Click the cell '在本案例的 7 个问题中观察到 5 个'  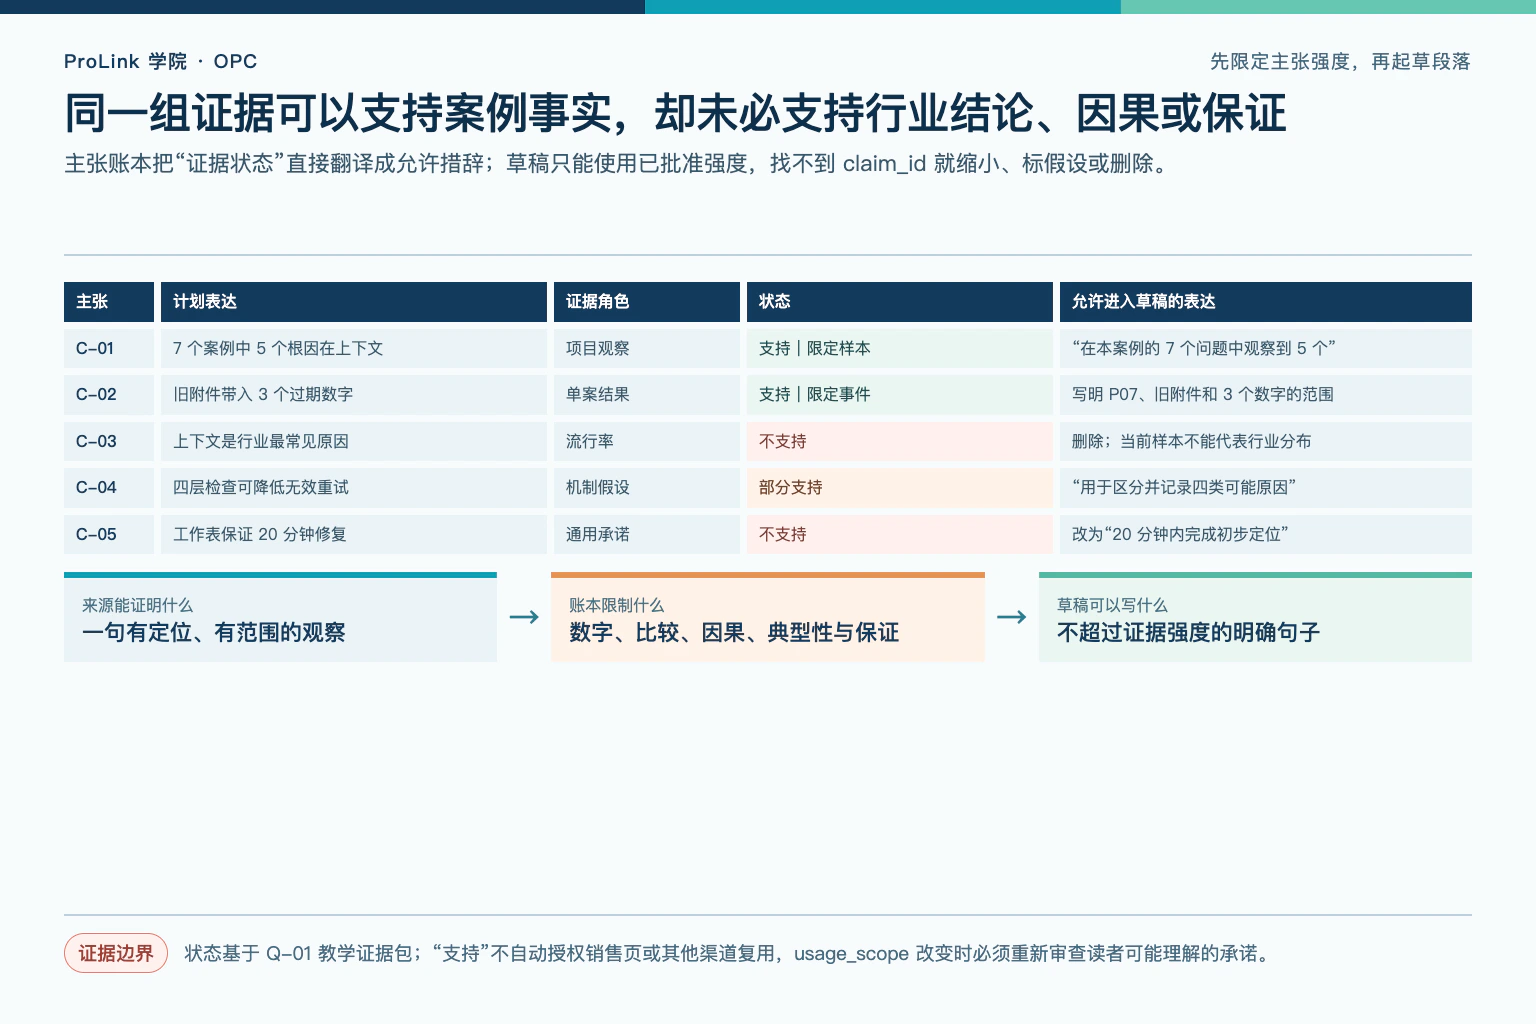pos(1266,348)
